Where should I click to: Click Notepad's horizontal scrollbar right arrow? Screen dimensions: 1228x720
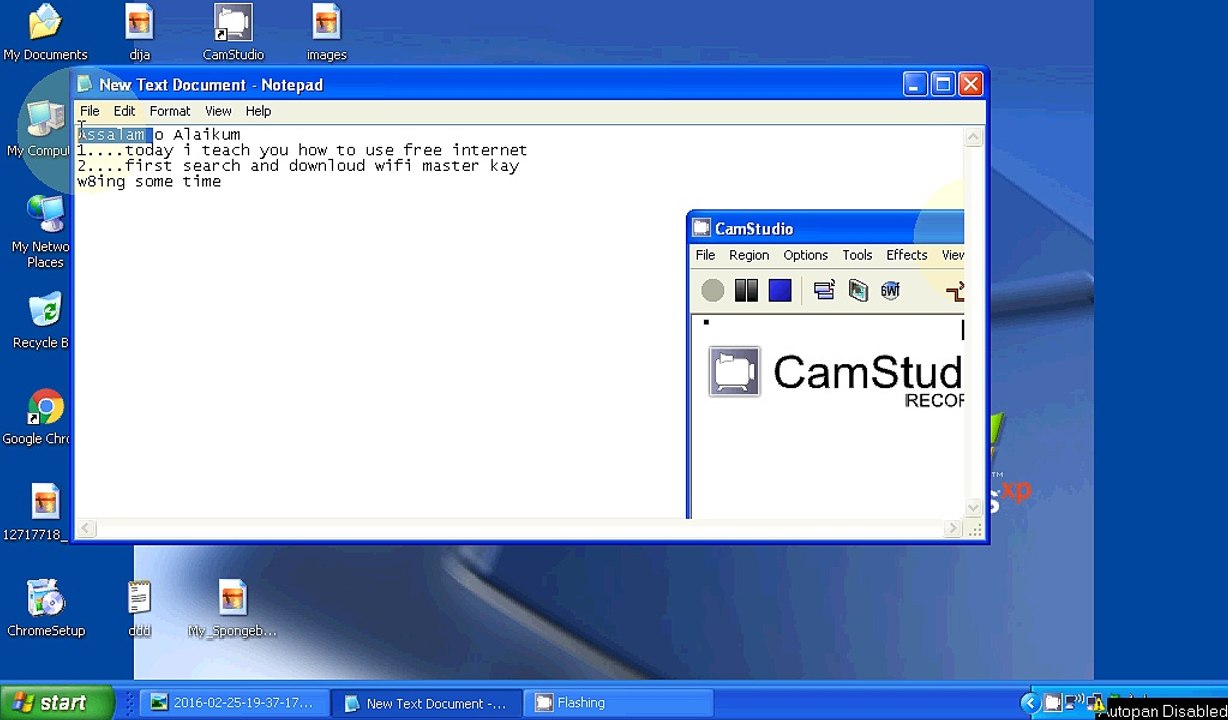tap(951, 529)
